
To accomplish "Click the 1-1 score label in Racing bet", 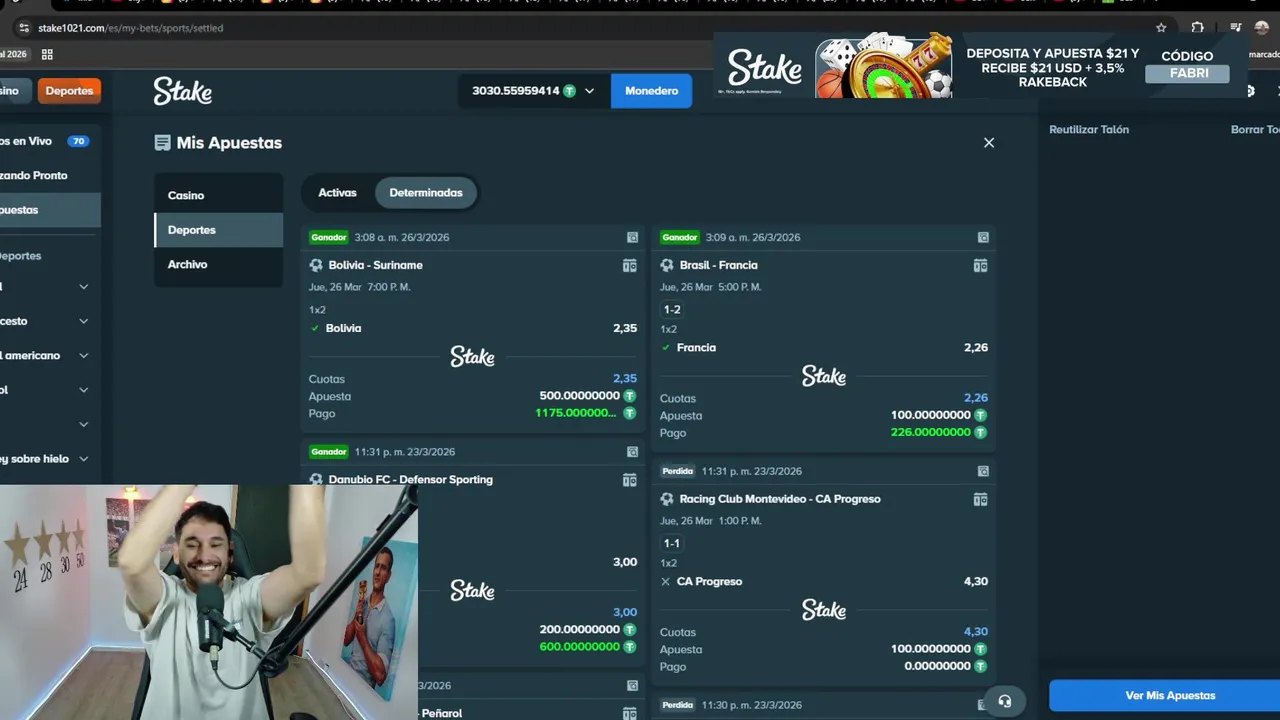I will point(672,543).
